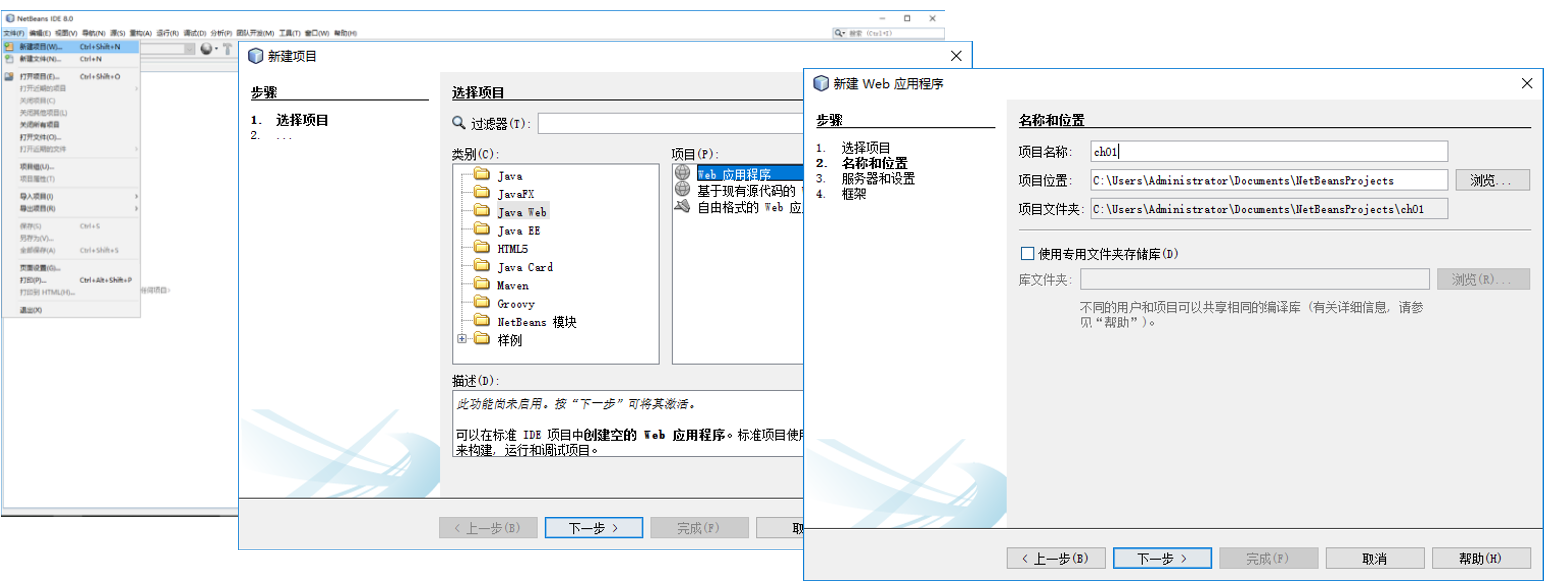Open the dropdown arrow beside toolbar globe icon

click(x=215, y=48)
